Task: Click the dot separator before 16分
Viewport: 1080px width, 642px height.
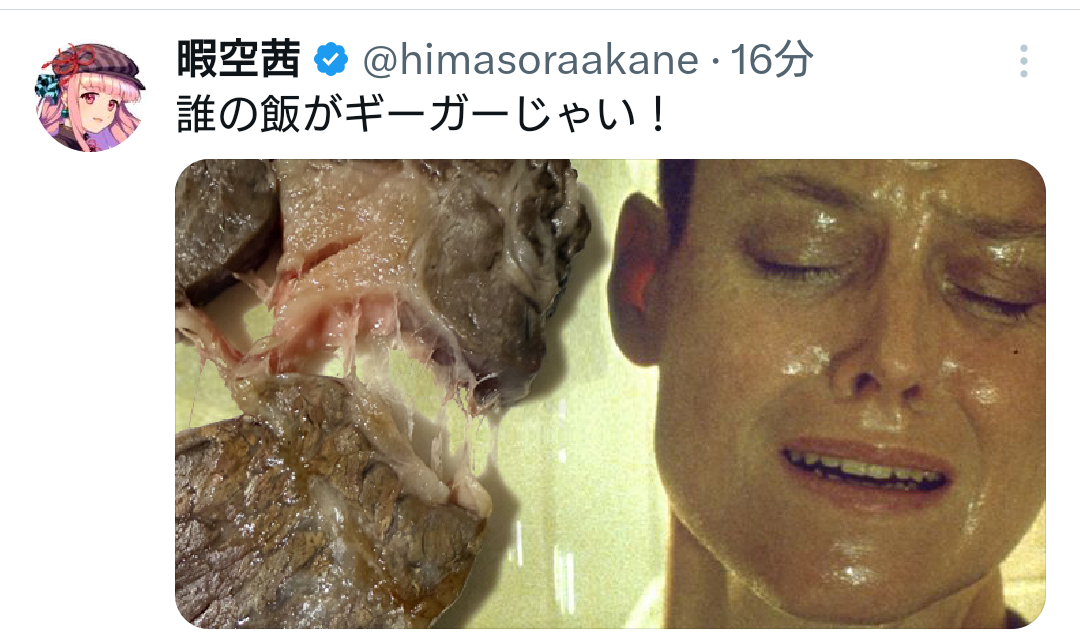Action: (x=716, y=62)
